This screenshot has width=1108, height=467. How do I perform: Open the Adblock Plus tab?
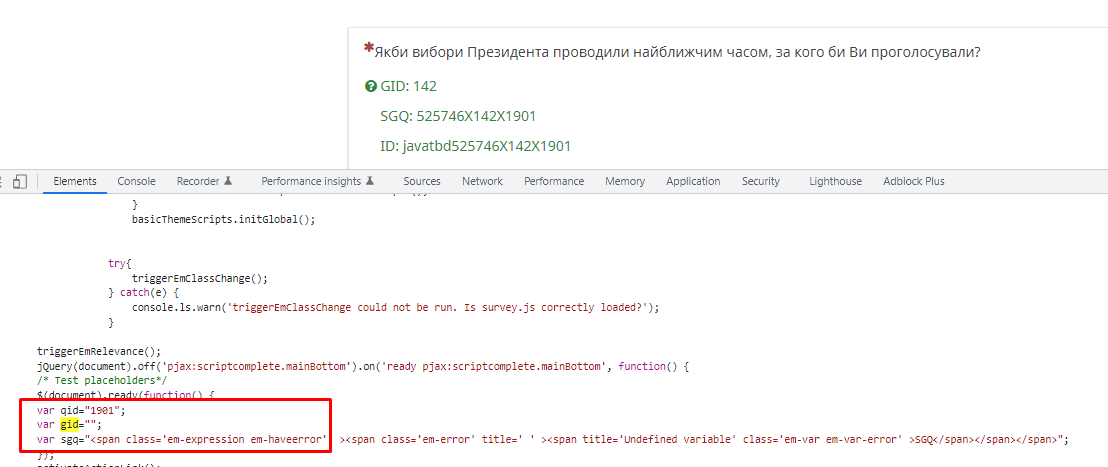[913, 181]
